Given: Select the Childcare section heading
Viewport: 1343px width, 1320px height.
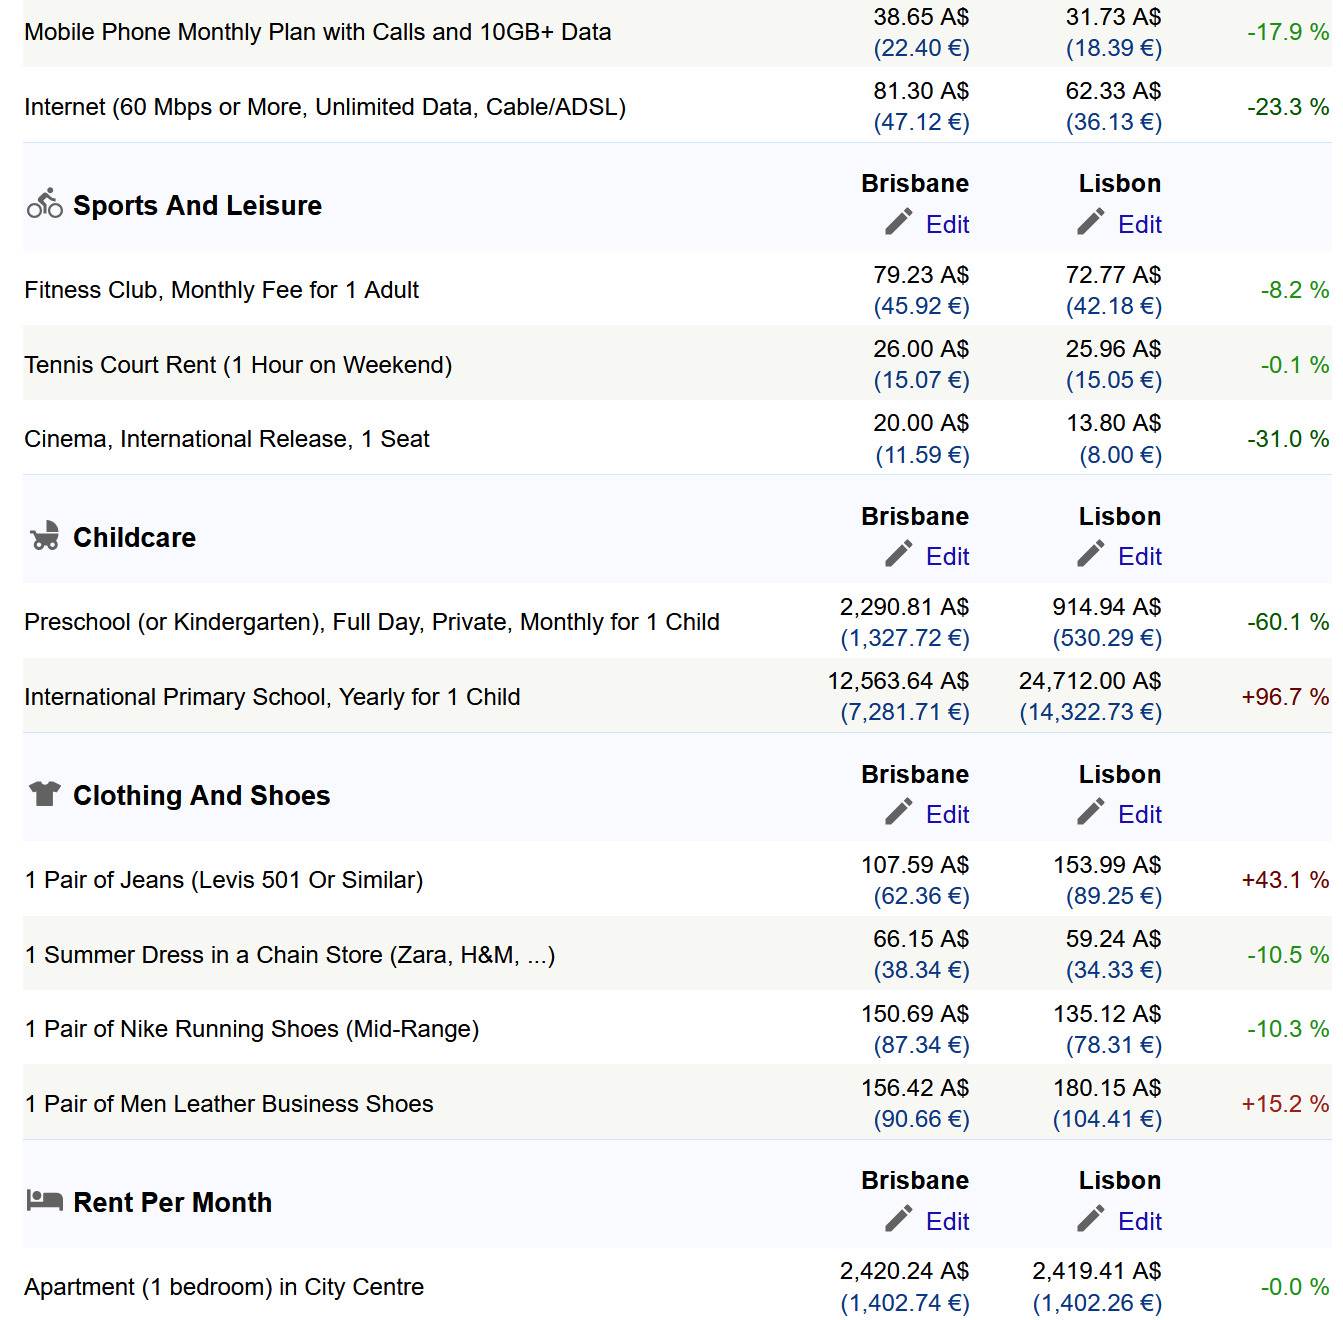Looking at the screenshot, I should tap(134, 537).
